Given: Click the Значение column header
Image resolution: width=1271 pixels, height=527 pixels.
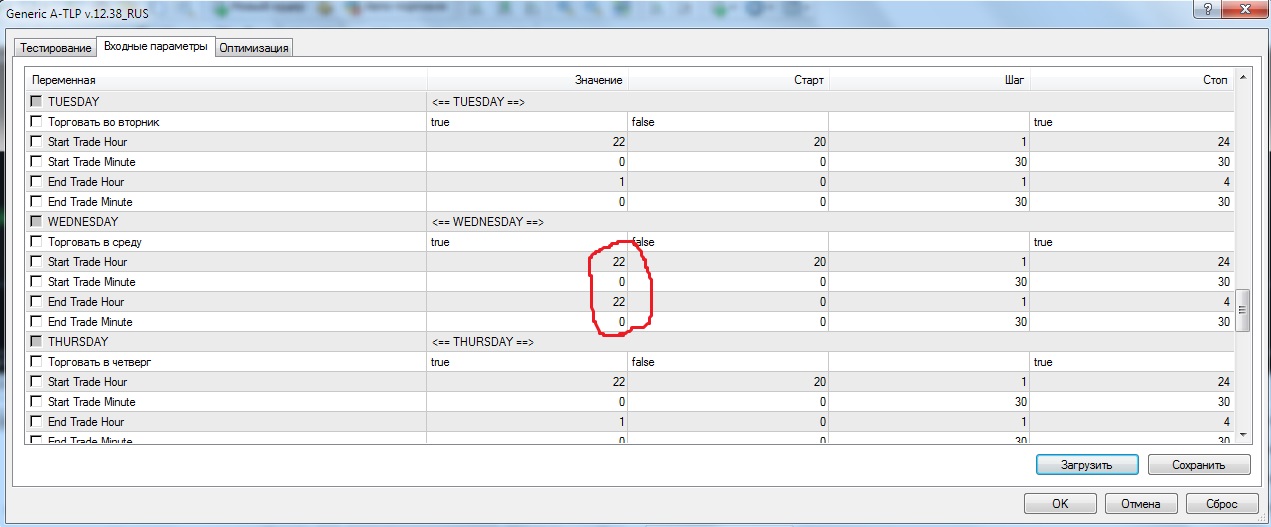Looking at the screenshot, I should pyautogui.click(x=528, y=80).
